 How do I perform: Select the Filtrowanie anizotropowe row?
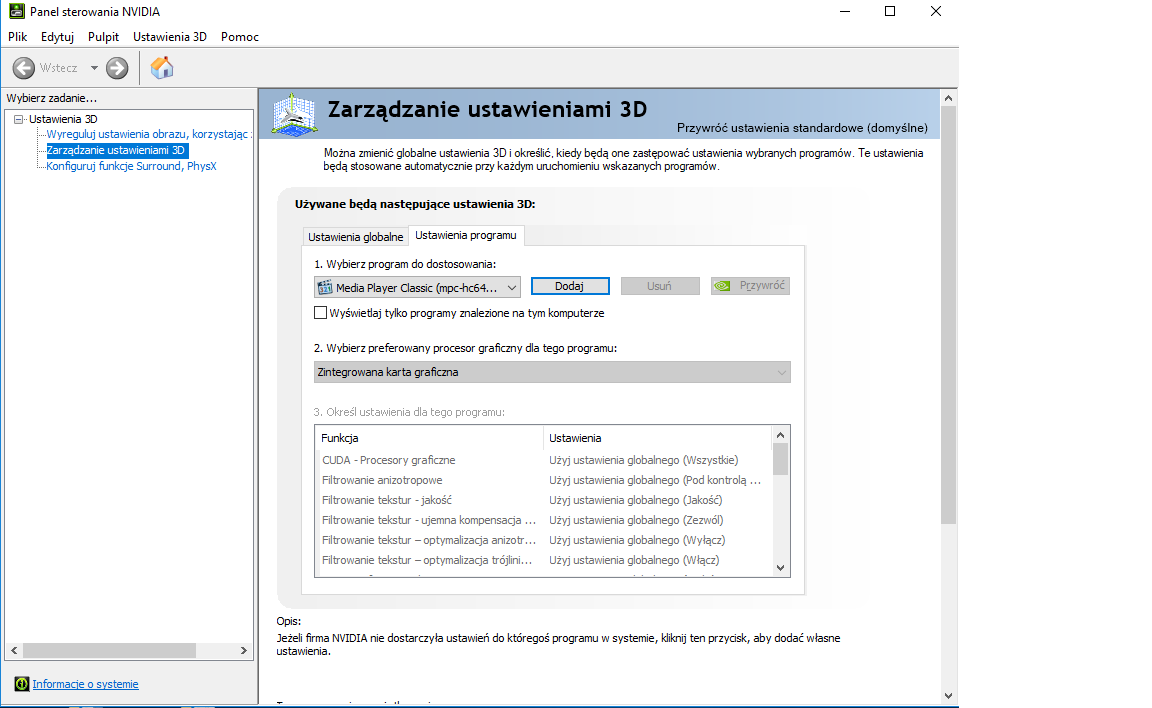click(544, 480)
